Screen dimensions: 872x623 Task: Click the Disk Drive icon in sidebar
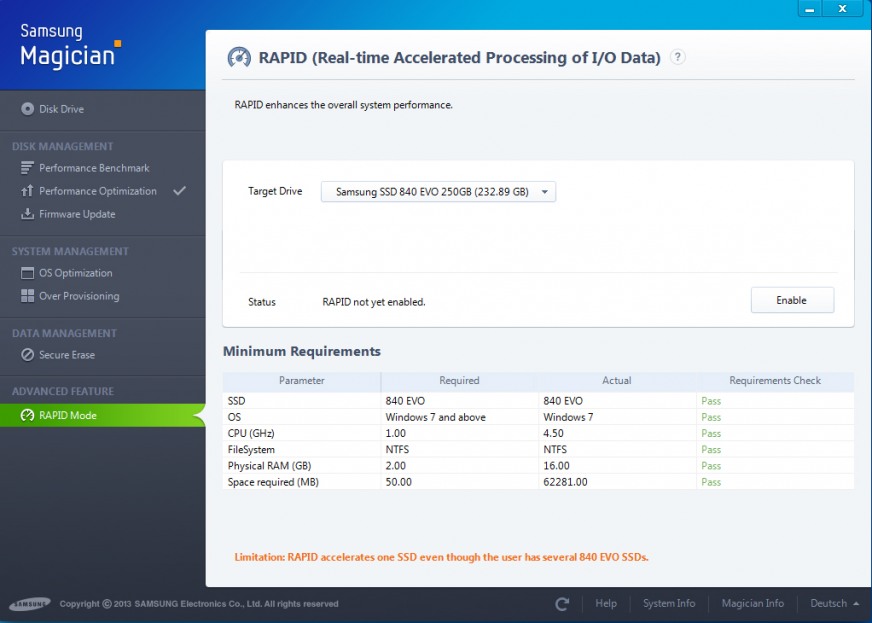(x=28, y=109)
